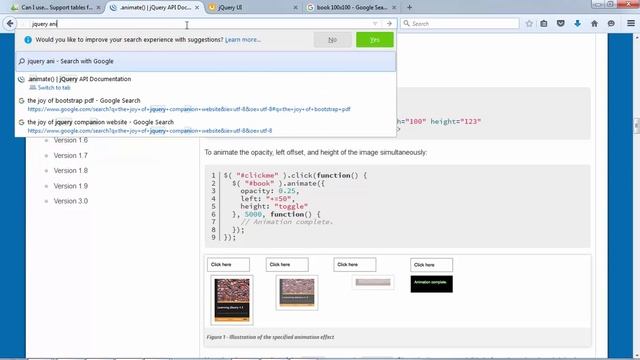The image size is (640, 360).
Task: Click the text To animate the opacity, left offset
Action: tap(316, 152)
